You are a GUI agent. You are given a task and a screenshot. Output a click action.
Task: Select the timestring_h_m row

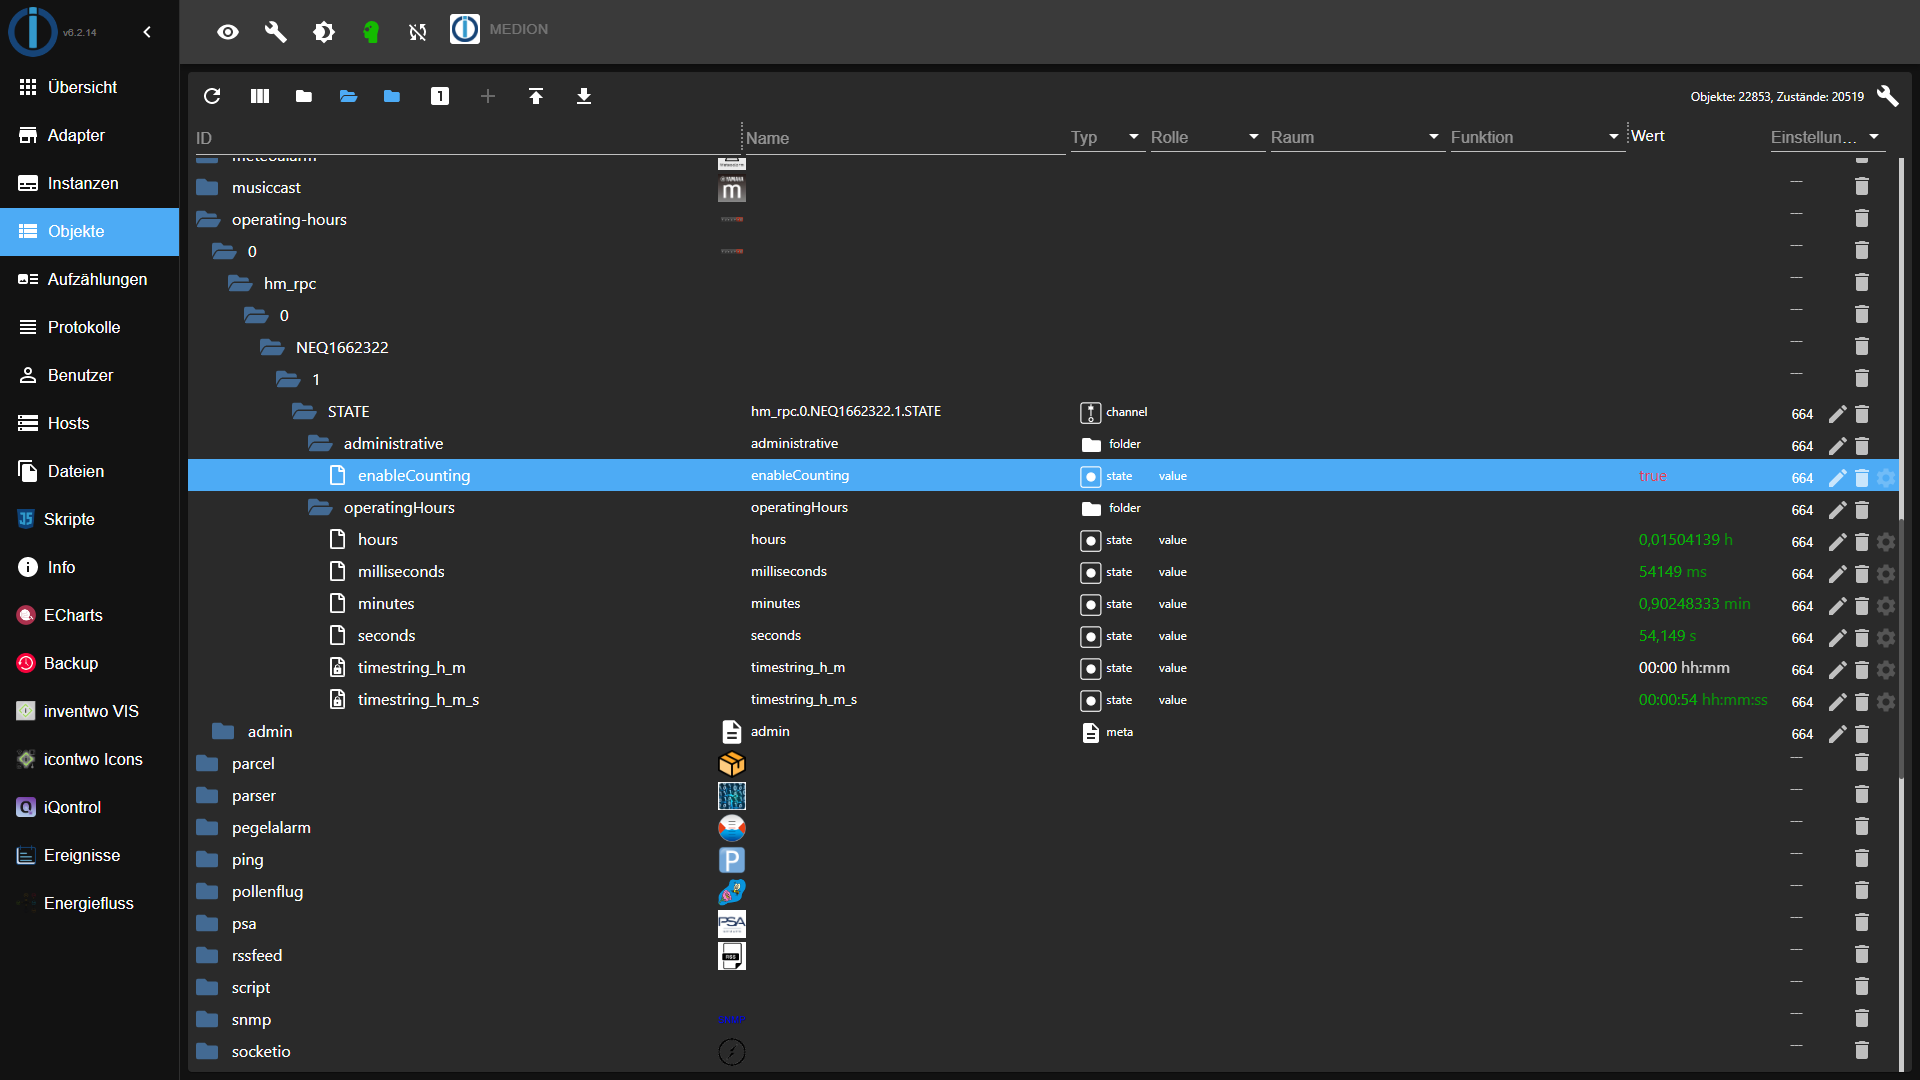tap(1044, 667)
